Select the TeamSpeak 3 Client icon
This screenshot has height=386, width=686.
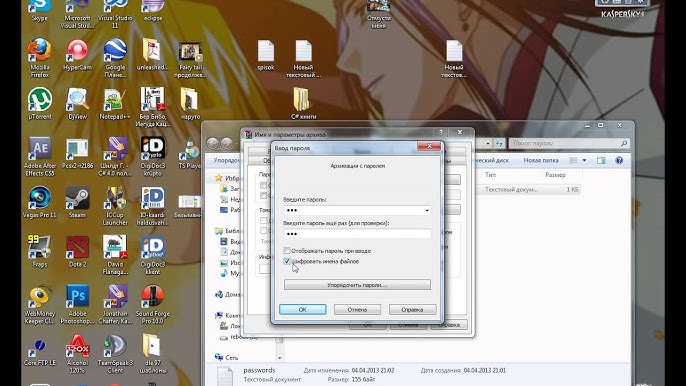tap(115, 354)
